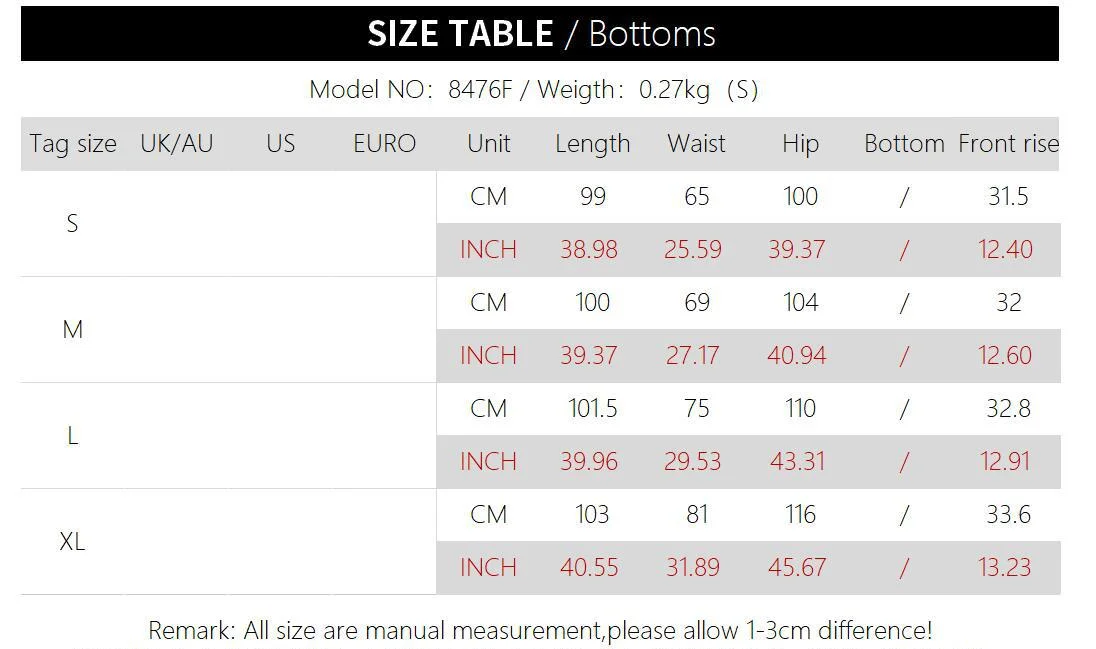Click the Hip column header
This screenshot has width=1096, height=649.
[x=800, y=144]
